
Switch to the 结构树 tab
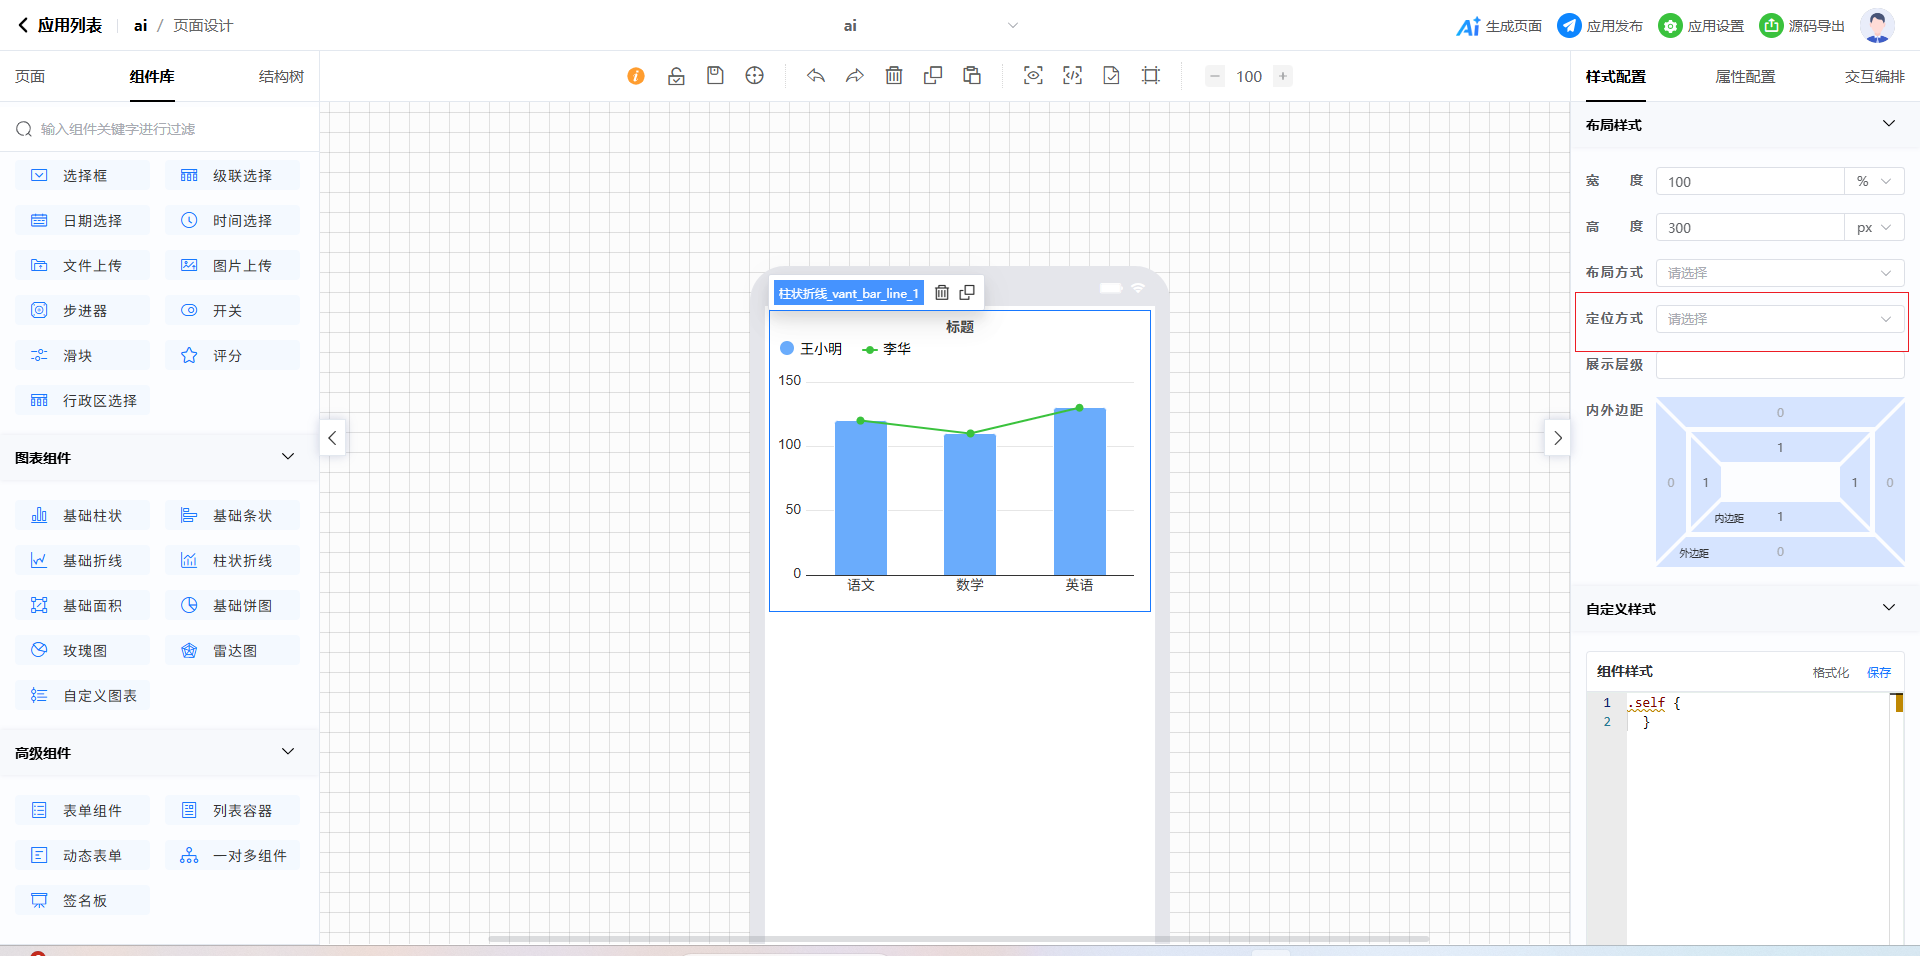tap(281, 77)
